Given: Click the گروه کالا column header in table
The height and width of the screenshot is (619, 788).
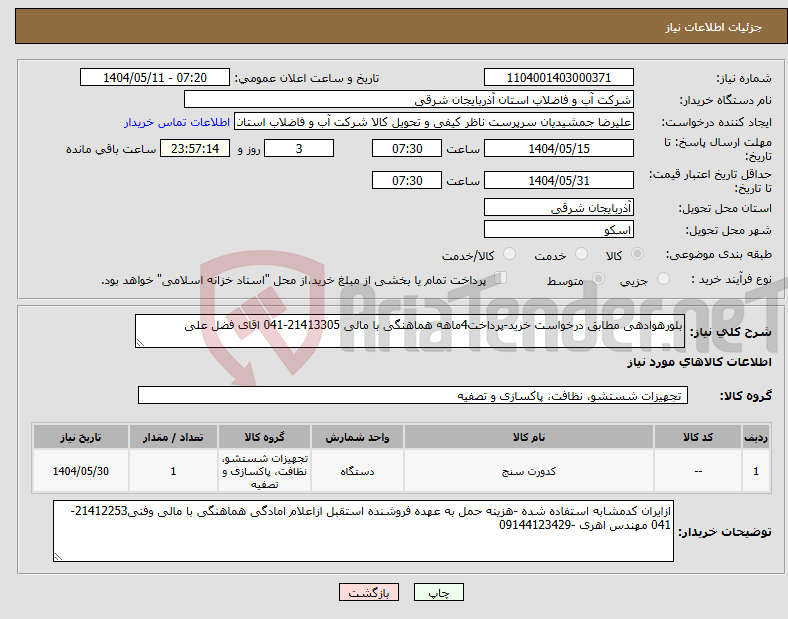Looking at the screenshot, I should point(264,437).
